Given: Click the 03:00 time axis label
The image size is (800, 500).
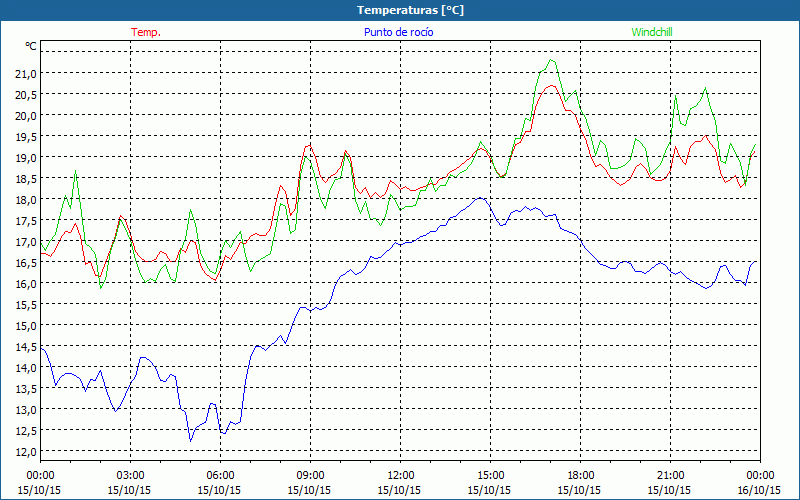Looking at the screenshot, I should coord(131,476).
